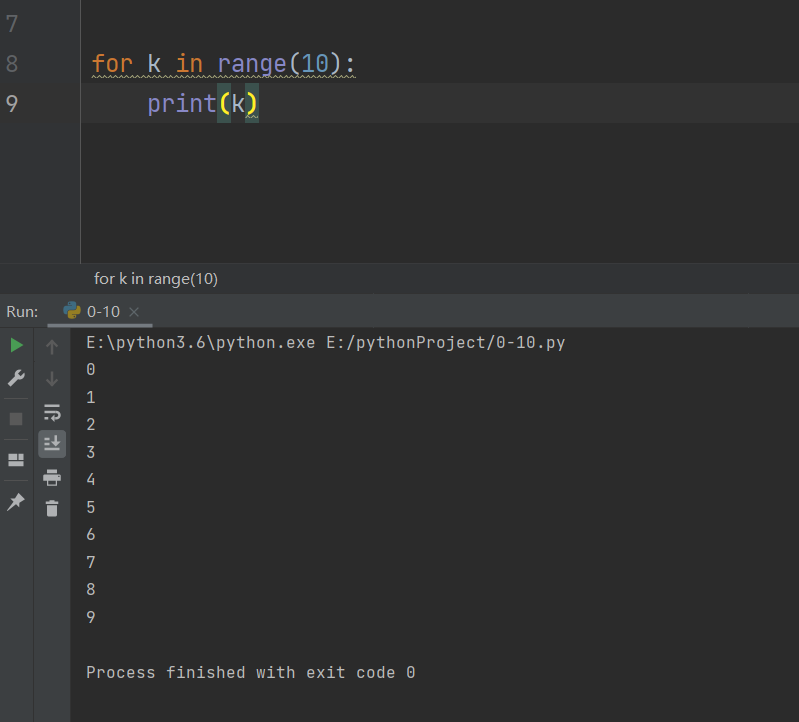Toggle soft-wrap in the Run console
Screen dimensions: 799x722
(52, 412)
